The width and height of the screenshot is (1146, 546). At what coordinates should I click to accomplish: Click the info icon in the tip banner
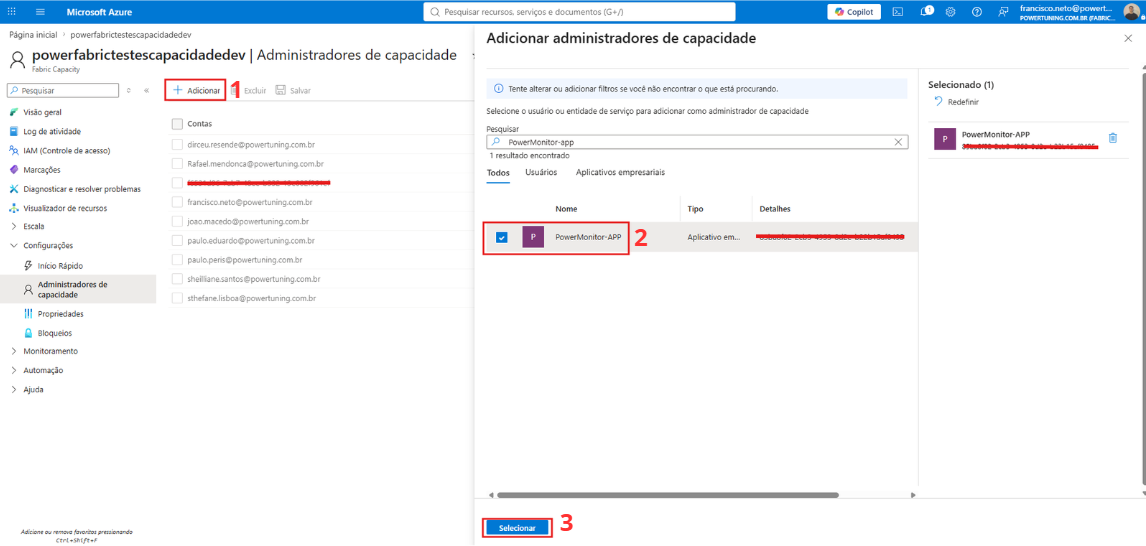tap(499, 88)
